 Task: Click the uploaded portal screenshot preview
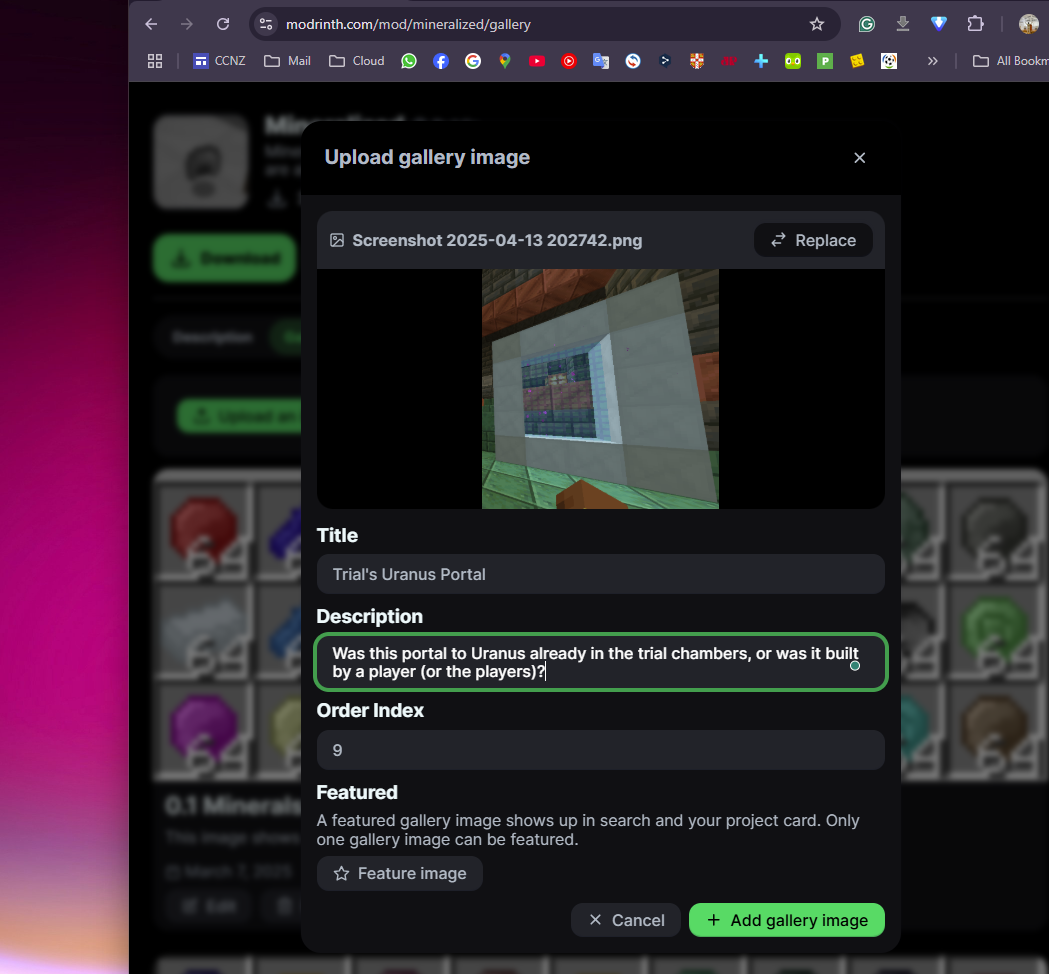(600, 389)
